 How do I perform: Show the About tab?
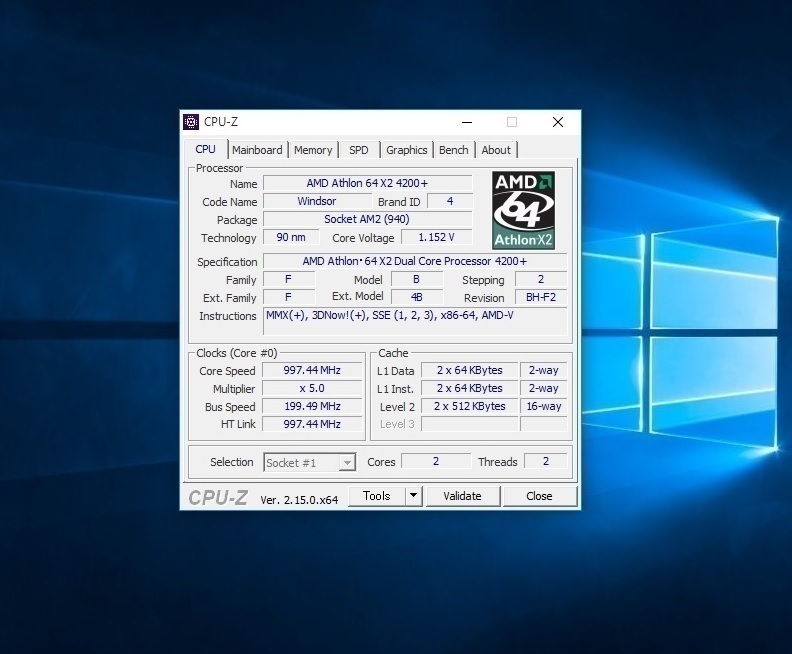coord(496,150)
